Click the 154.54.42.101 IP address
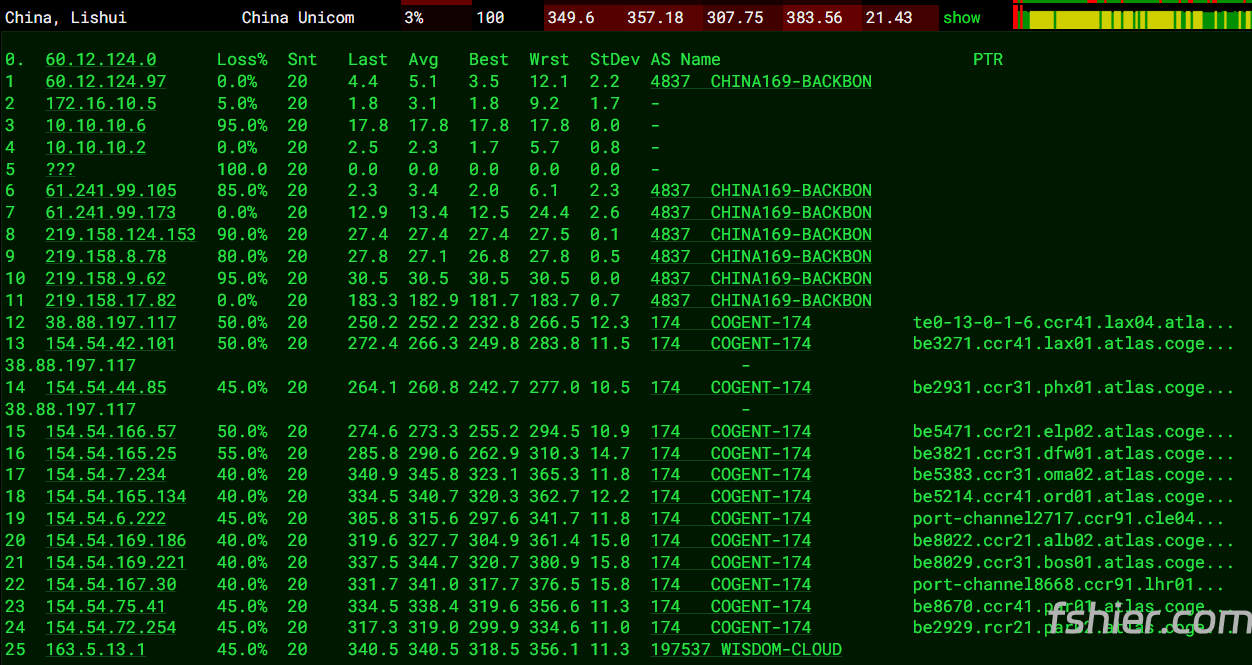 point(110,344)
